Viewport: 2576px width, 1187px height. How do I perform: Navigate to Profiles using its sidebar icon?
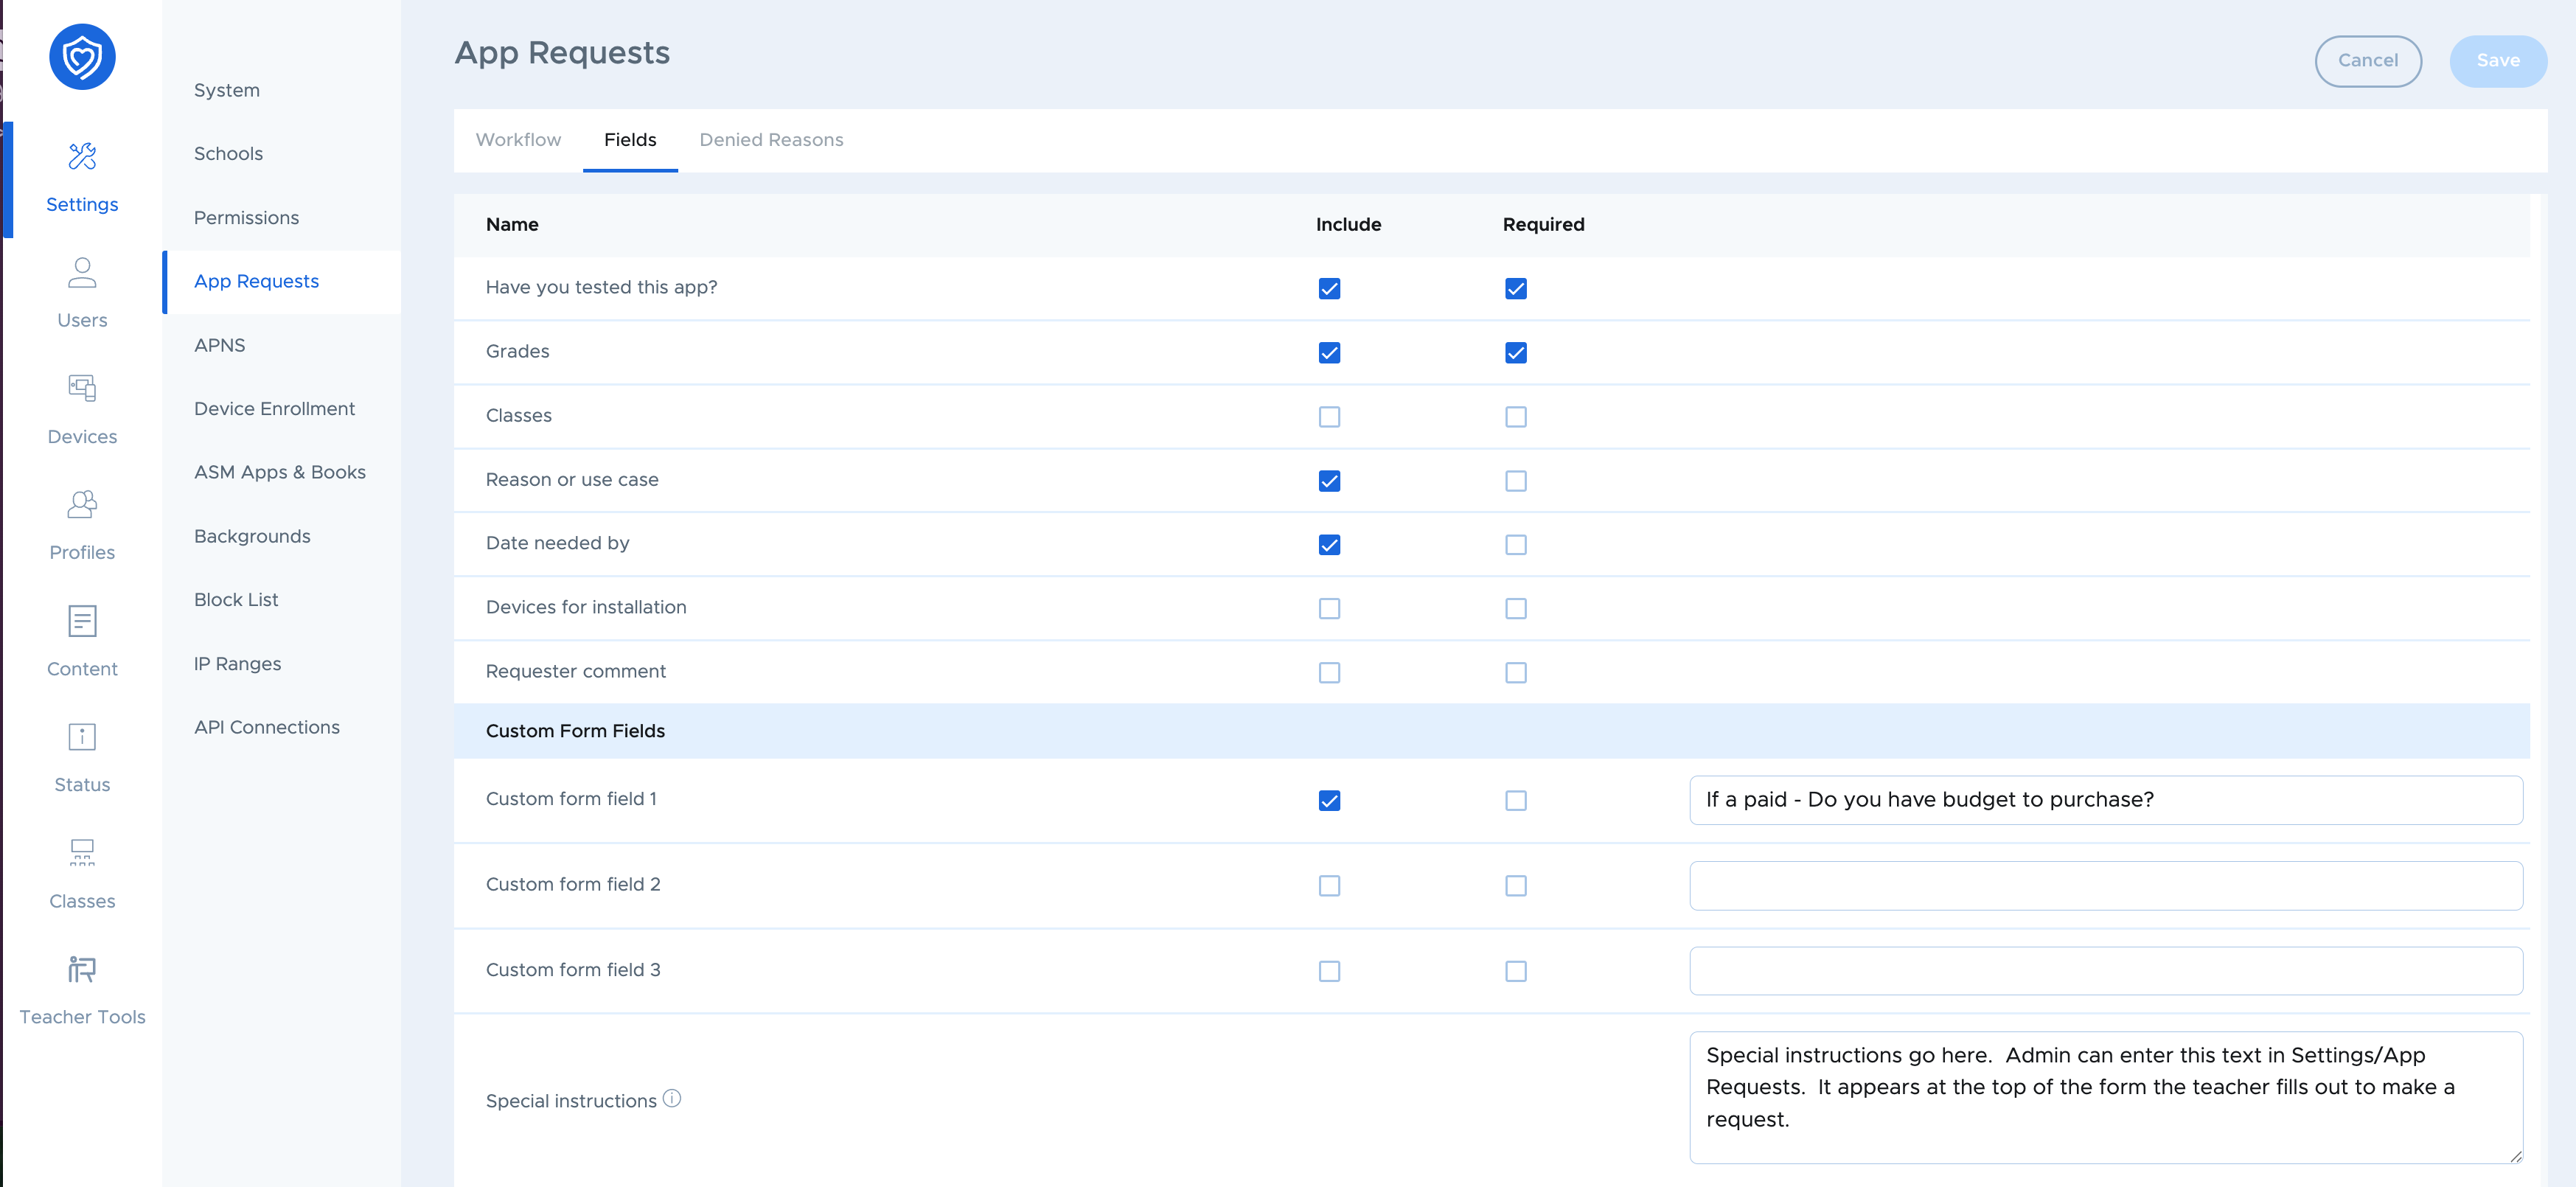(x=82, y=524)
